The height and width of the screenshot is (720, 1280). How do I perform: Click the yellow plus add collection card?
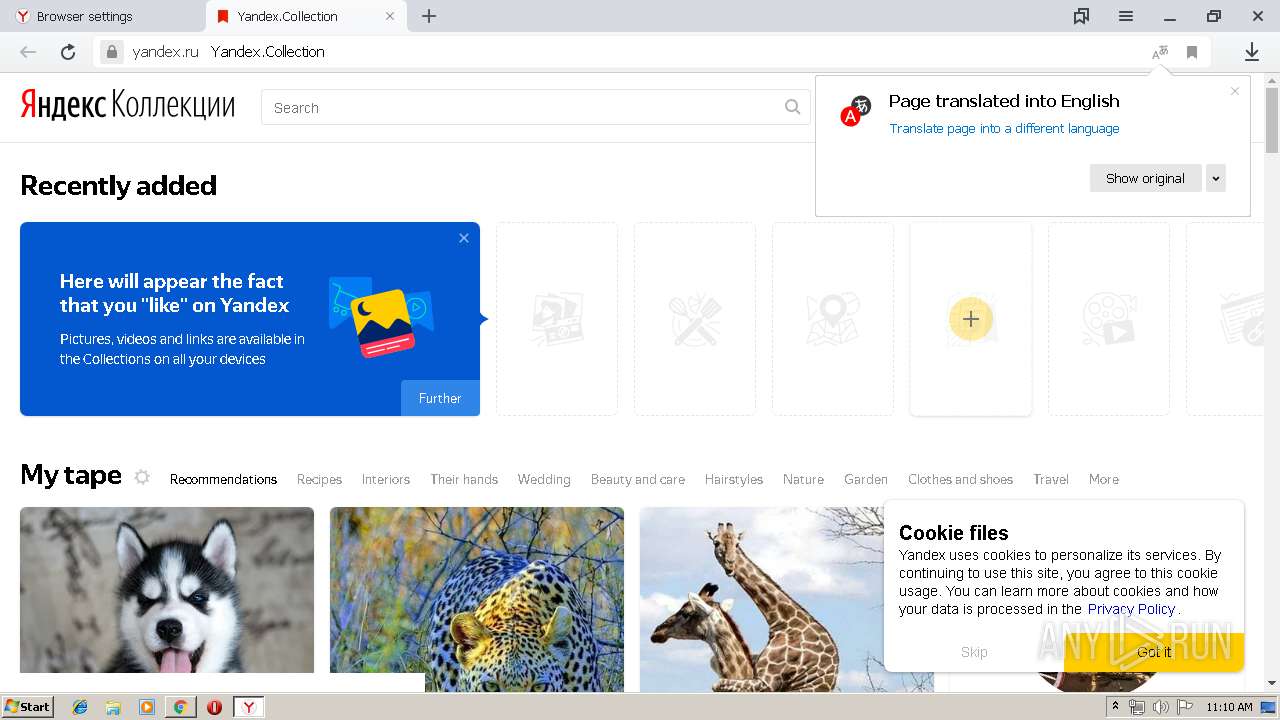971,319
